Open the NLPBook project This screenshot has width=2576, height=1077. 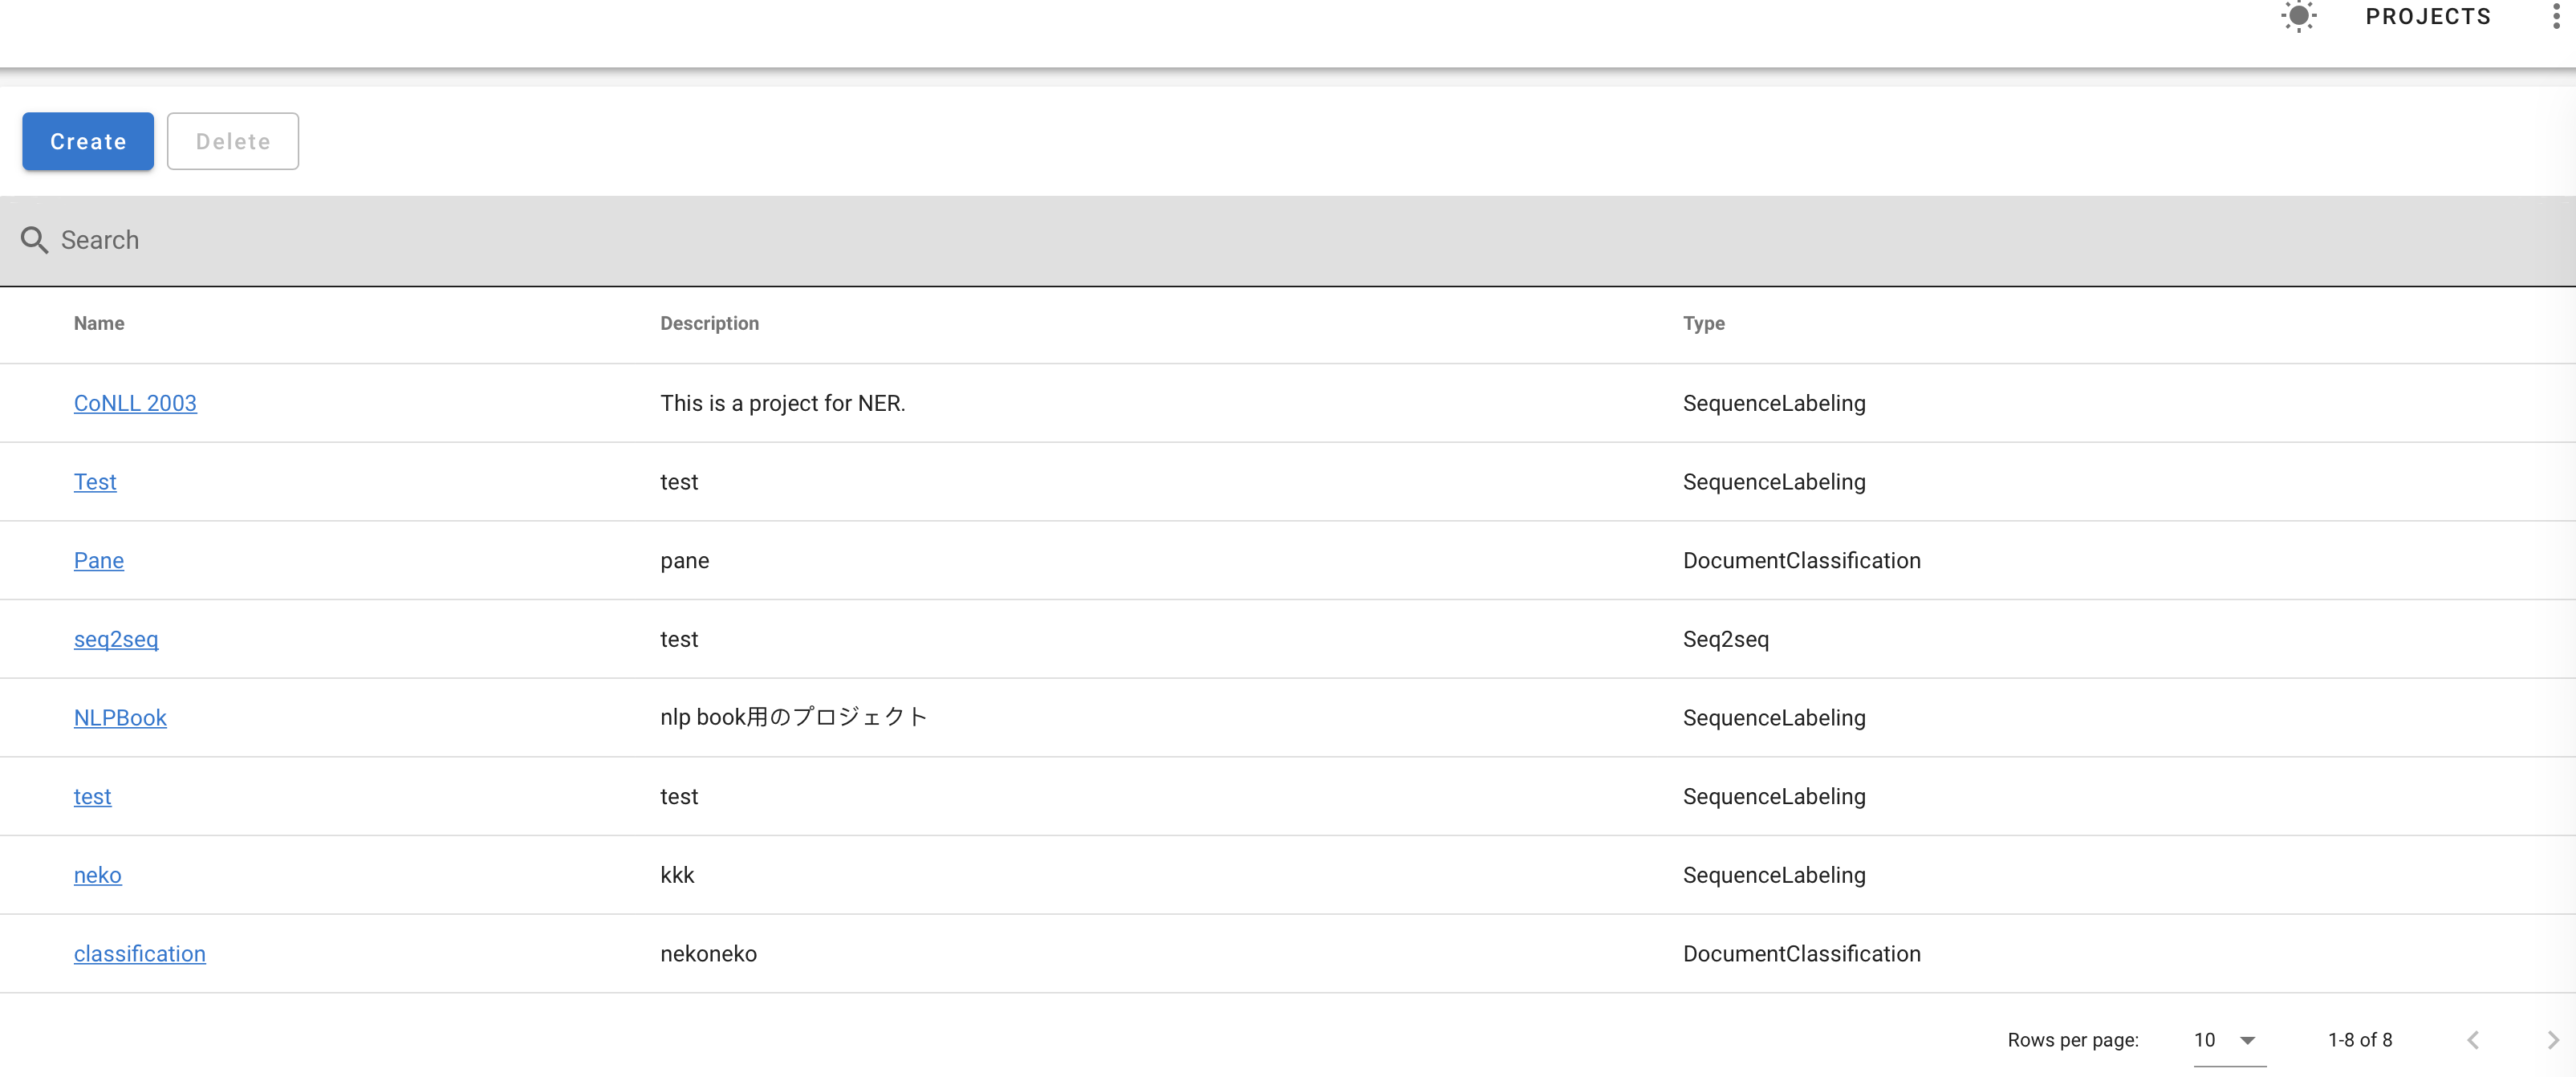120,717
